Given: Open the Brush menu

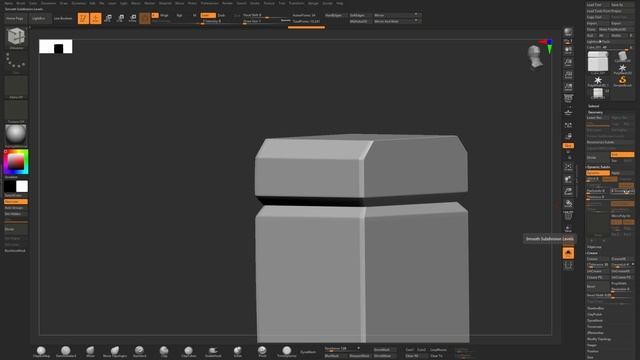Looking at the screenshot, I should (x=21, y=3).
